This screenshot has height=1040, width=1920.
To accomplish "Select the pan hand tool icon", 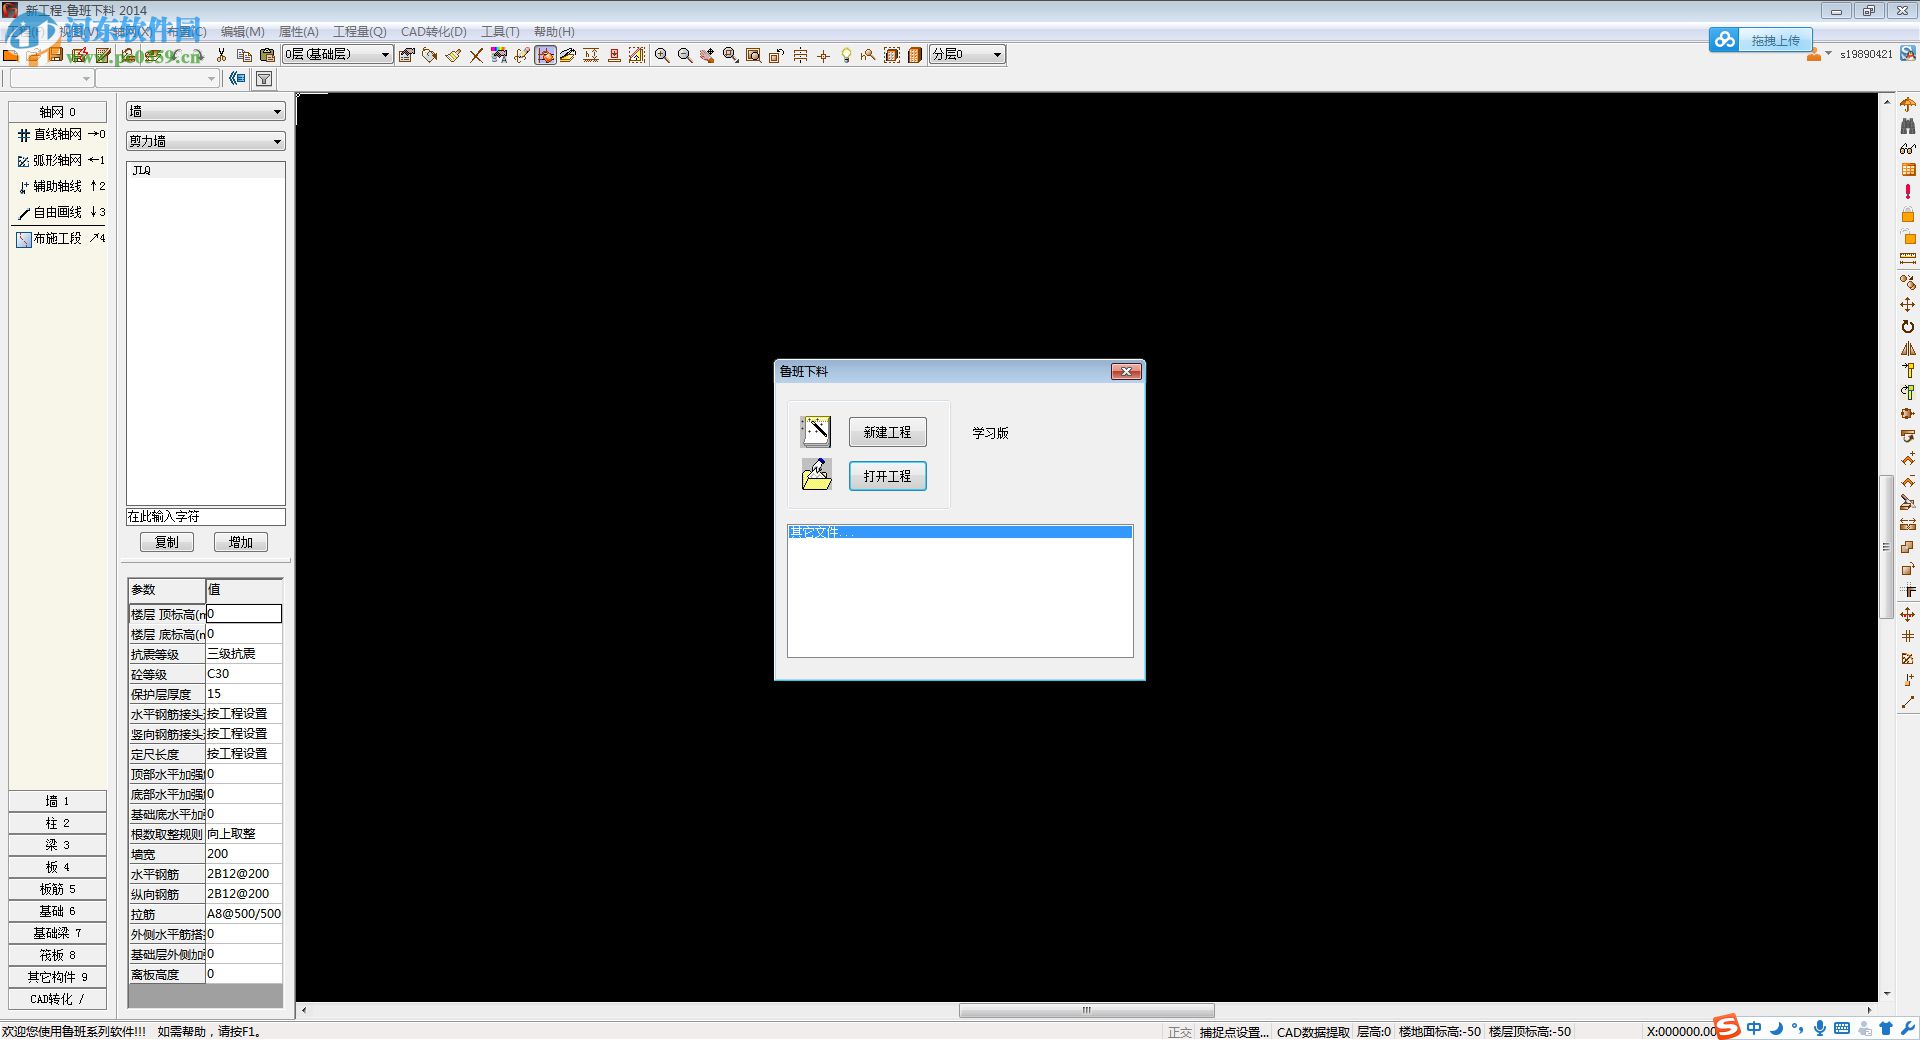I will coord(708,55).
